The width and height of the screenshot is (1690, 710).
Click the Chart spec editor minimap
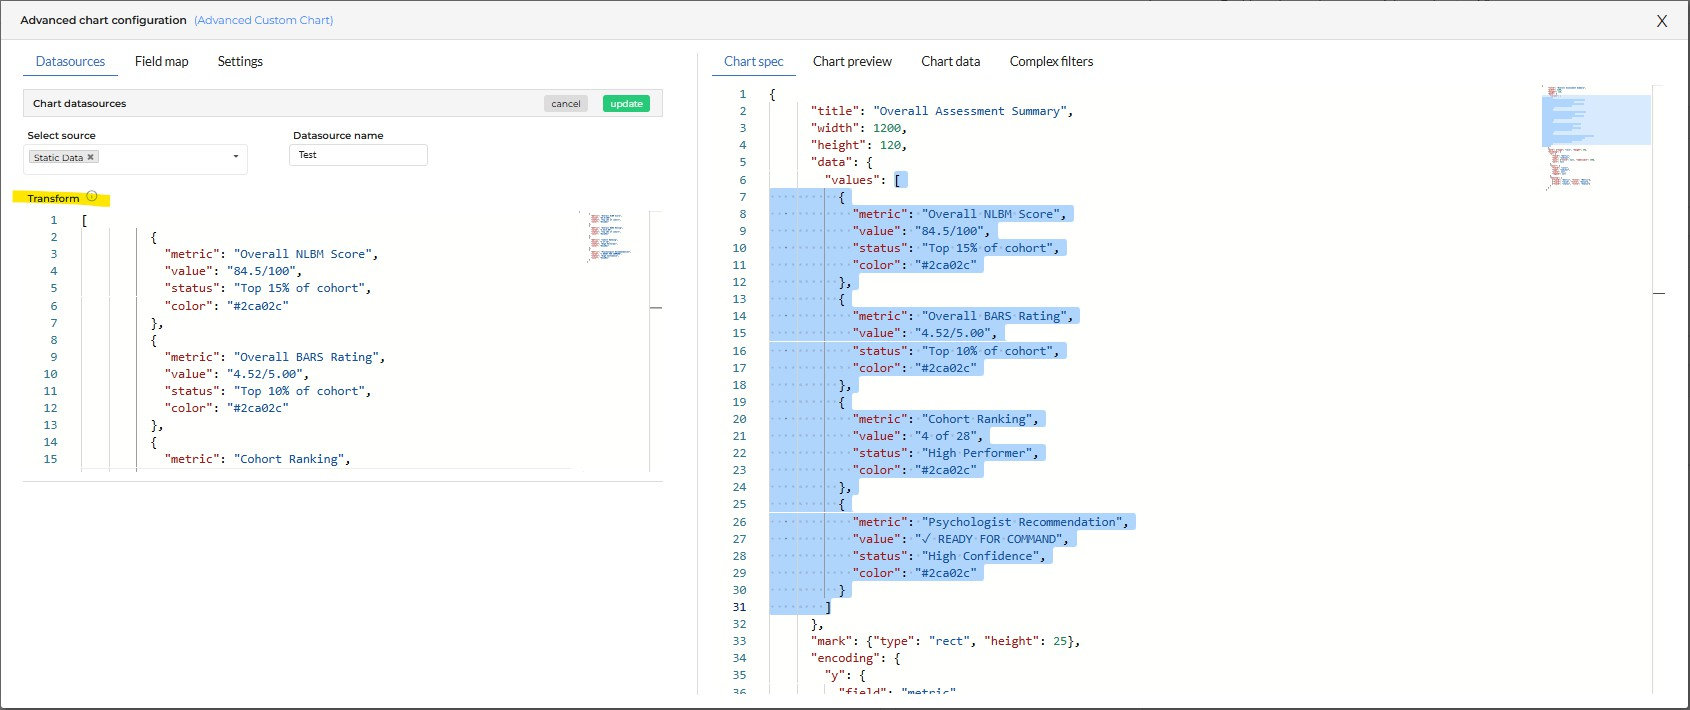coord(1596,137)
